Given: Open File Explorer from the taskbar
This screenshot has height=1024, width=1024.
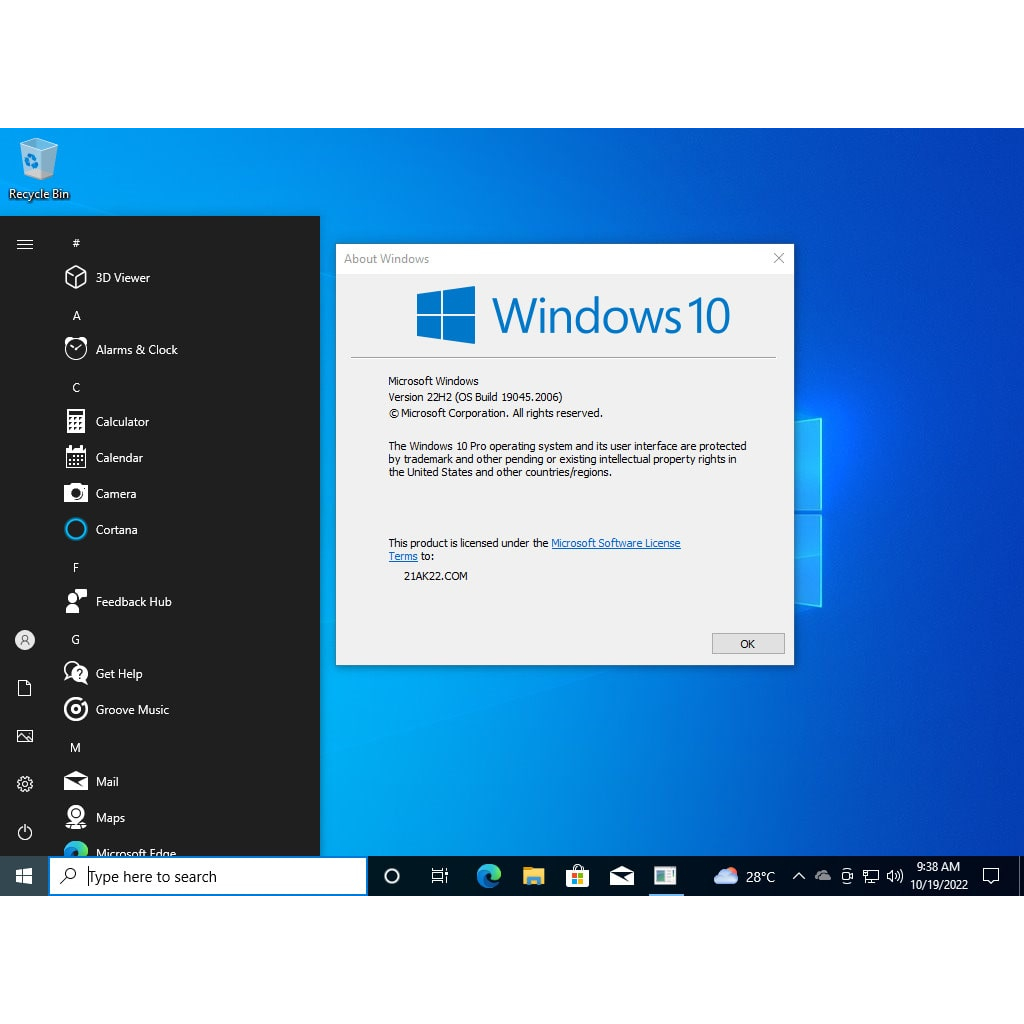Looking at the screenshot, I should (x=533, y=876).
